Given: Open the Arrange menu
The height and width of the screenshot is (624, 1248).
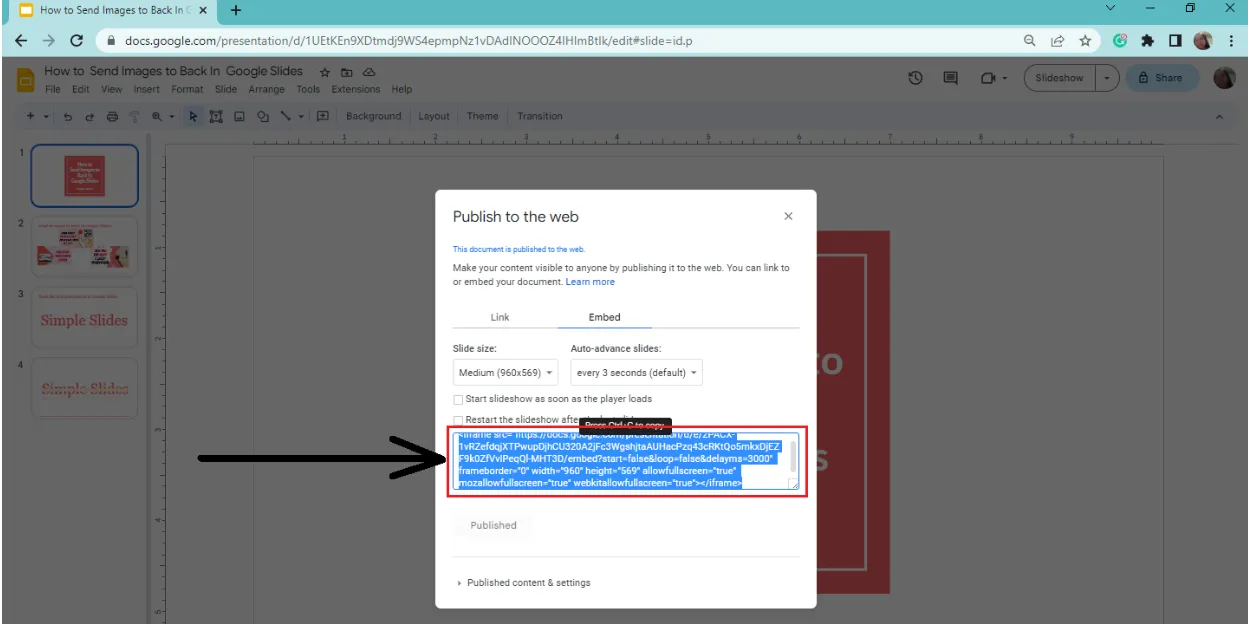Looking at the screenshot, I should tap(267, 89).
